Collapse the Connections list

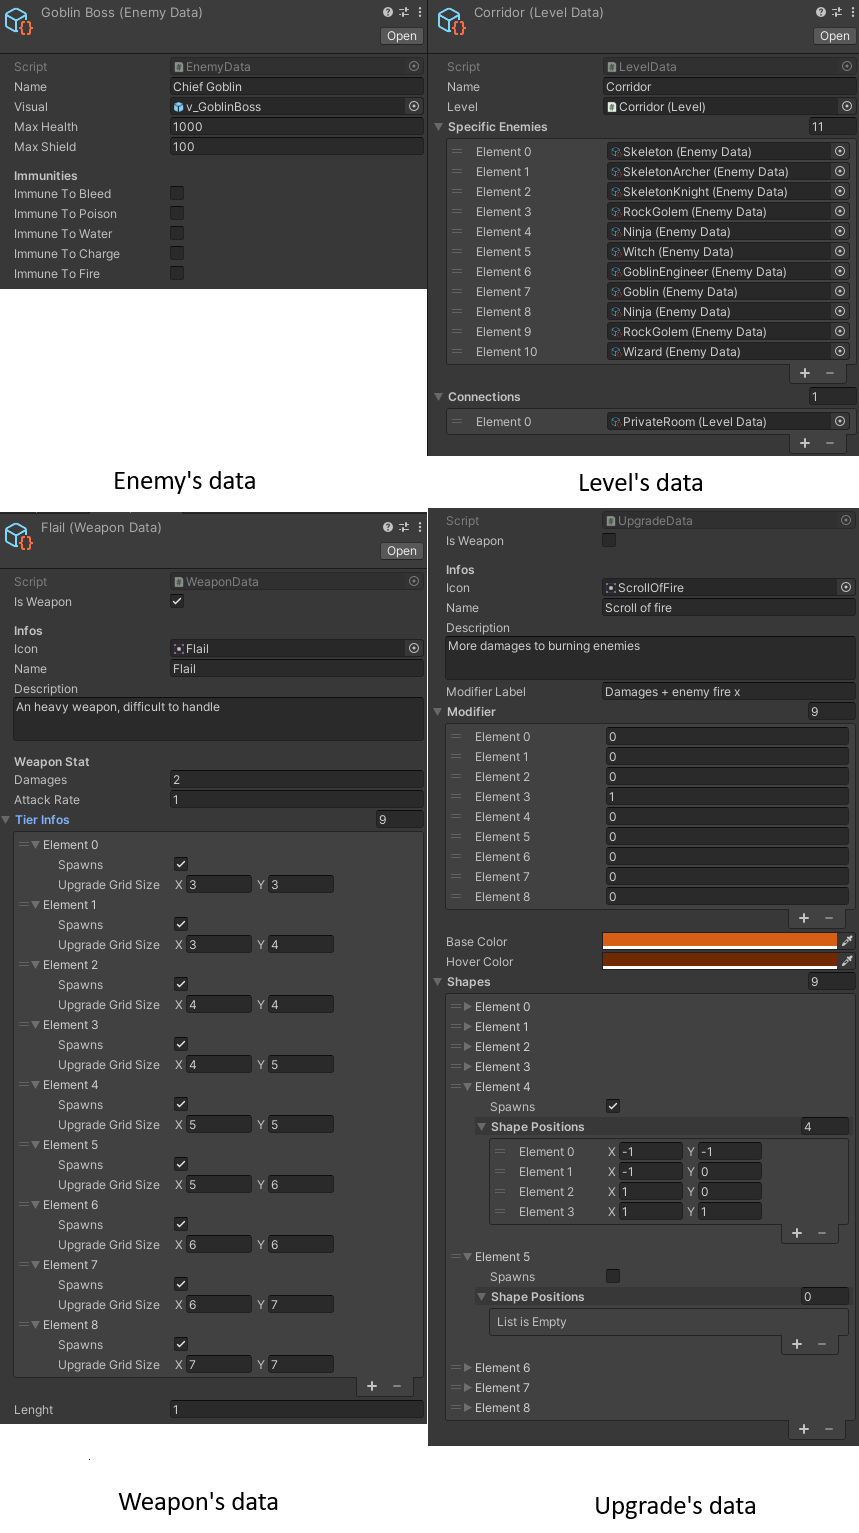coord(439,397)
